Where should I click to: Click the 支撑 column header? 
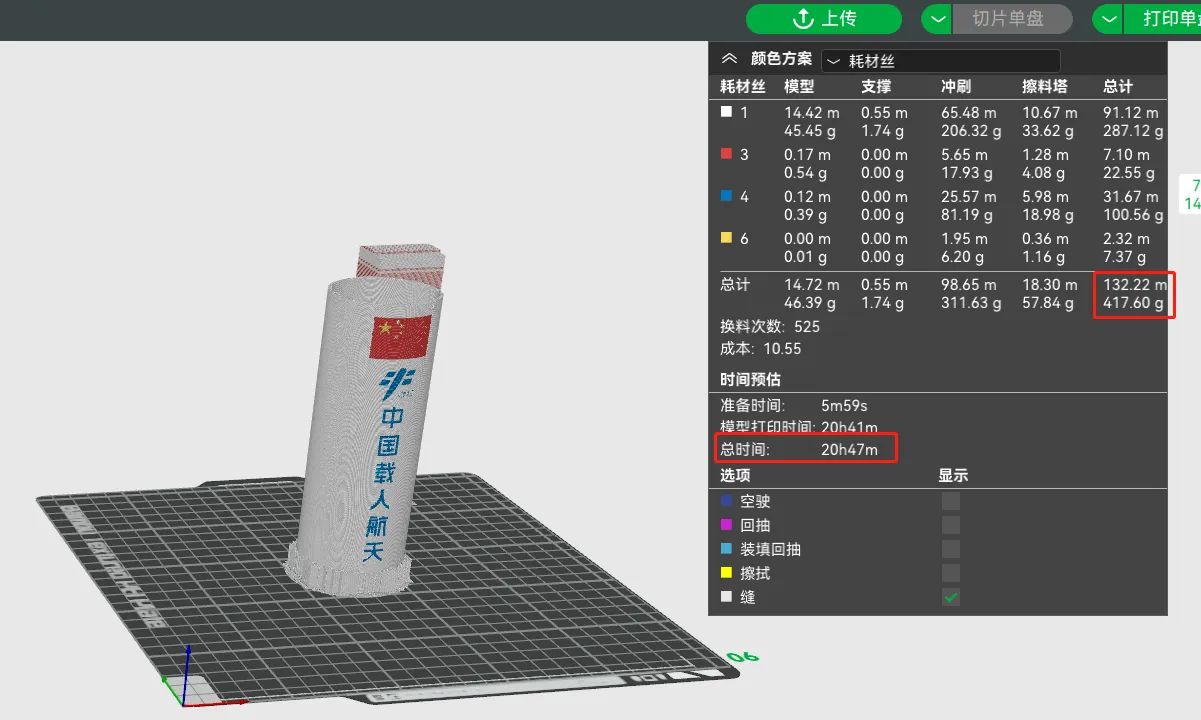point(876,87)
